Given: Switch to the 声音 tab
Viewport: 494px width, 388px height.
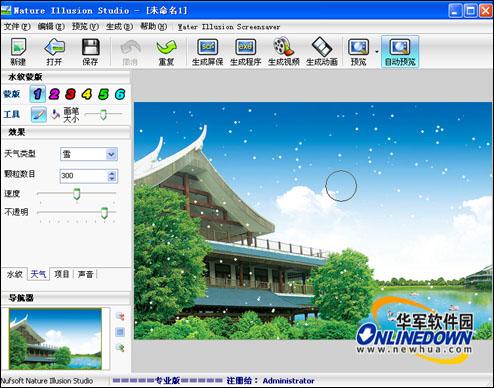Looking at the screenshot, I should (85, 274).
